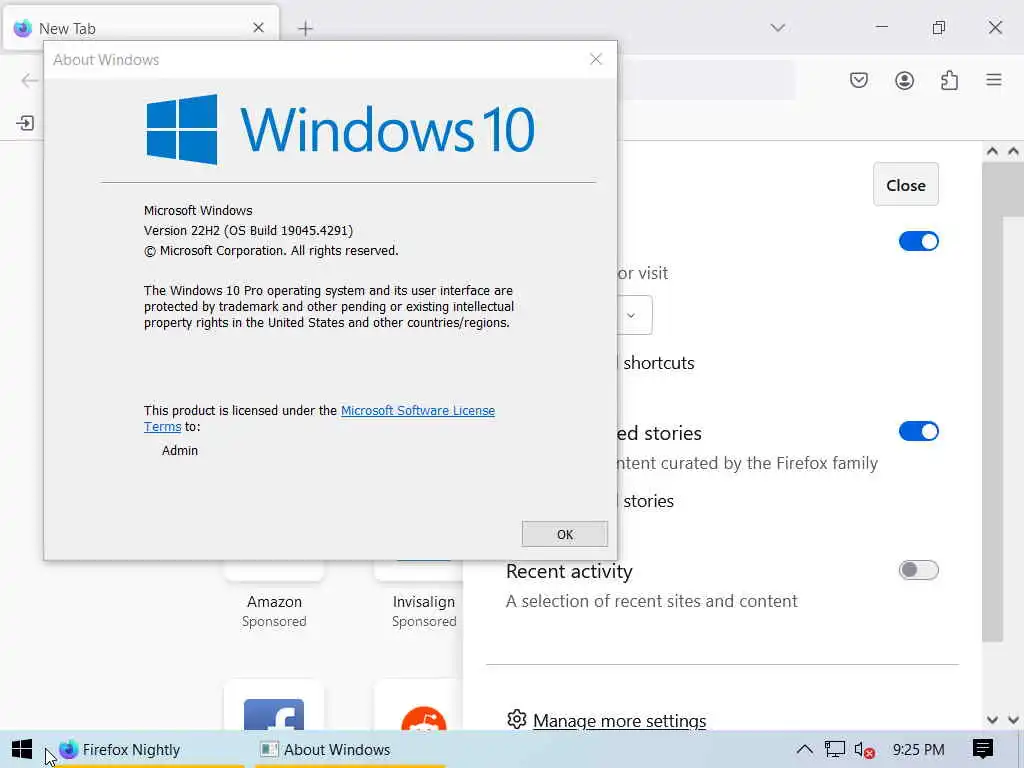Click the scroll down arrow in settings panel
Viewport: 1024px width, 768px height.
[x=992, y=720]
